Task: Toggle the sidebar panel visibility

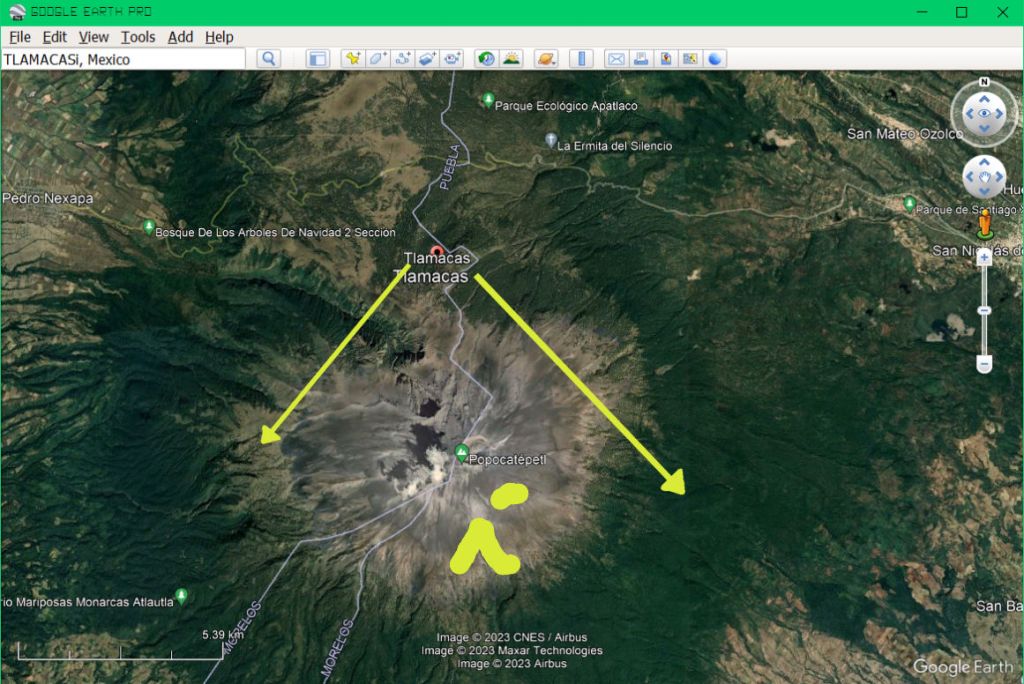Action: pos(317,59)
